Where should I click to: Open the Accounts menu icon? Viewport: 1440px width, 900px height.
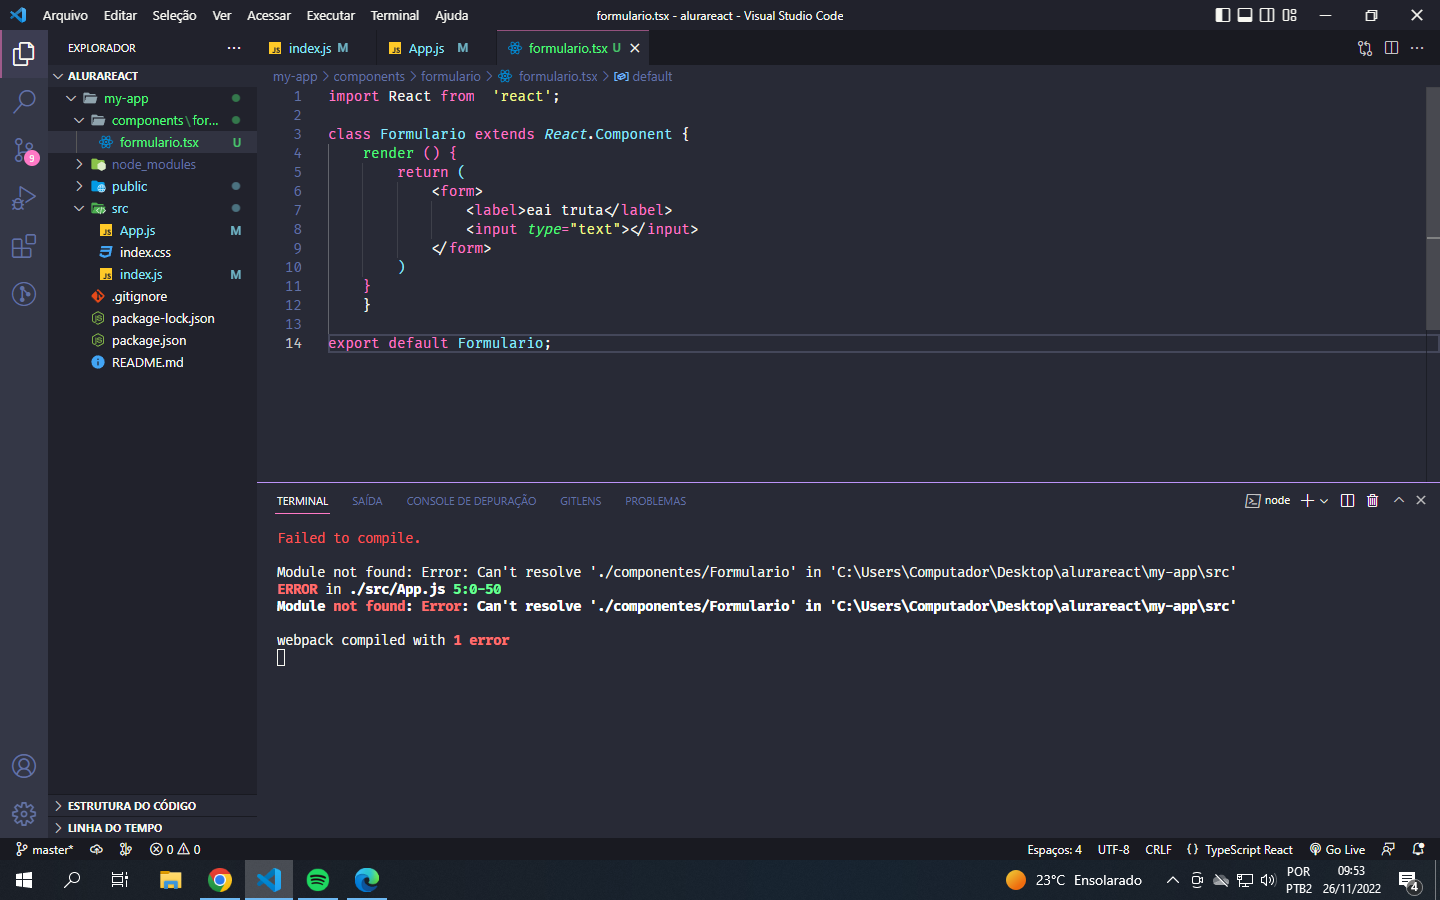pyautogui.click(x=24, y=766)
